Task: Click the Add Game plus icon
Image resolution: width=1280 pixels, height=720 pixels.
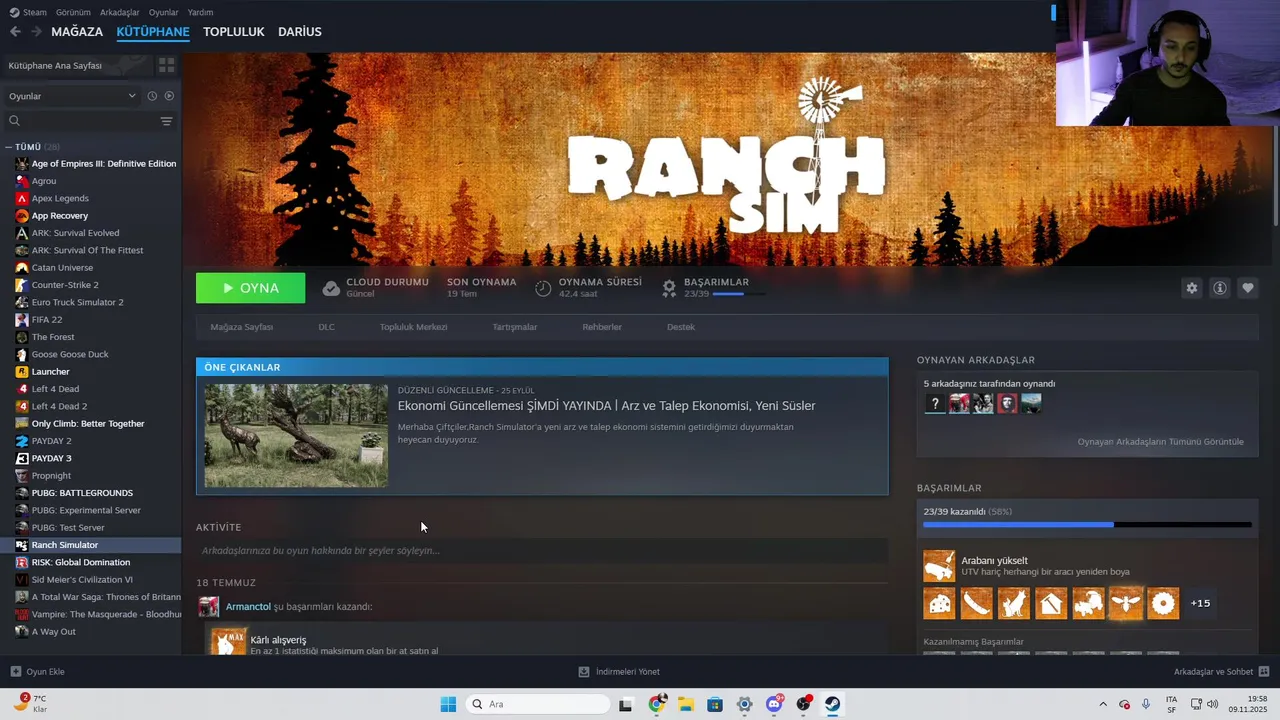Action: click(15, 672)
